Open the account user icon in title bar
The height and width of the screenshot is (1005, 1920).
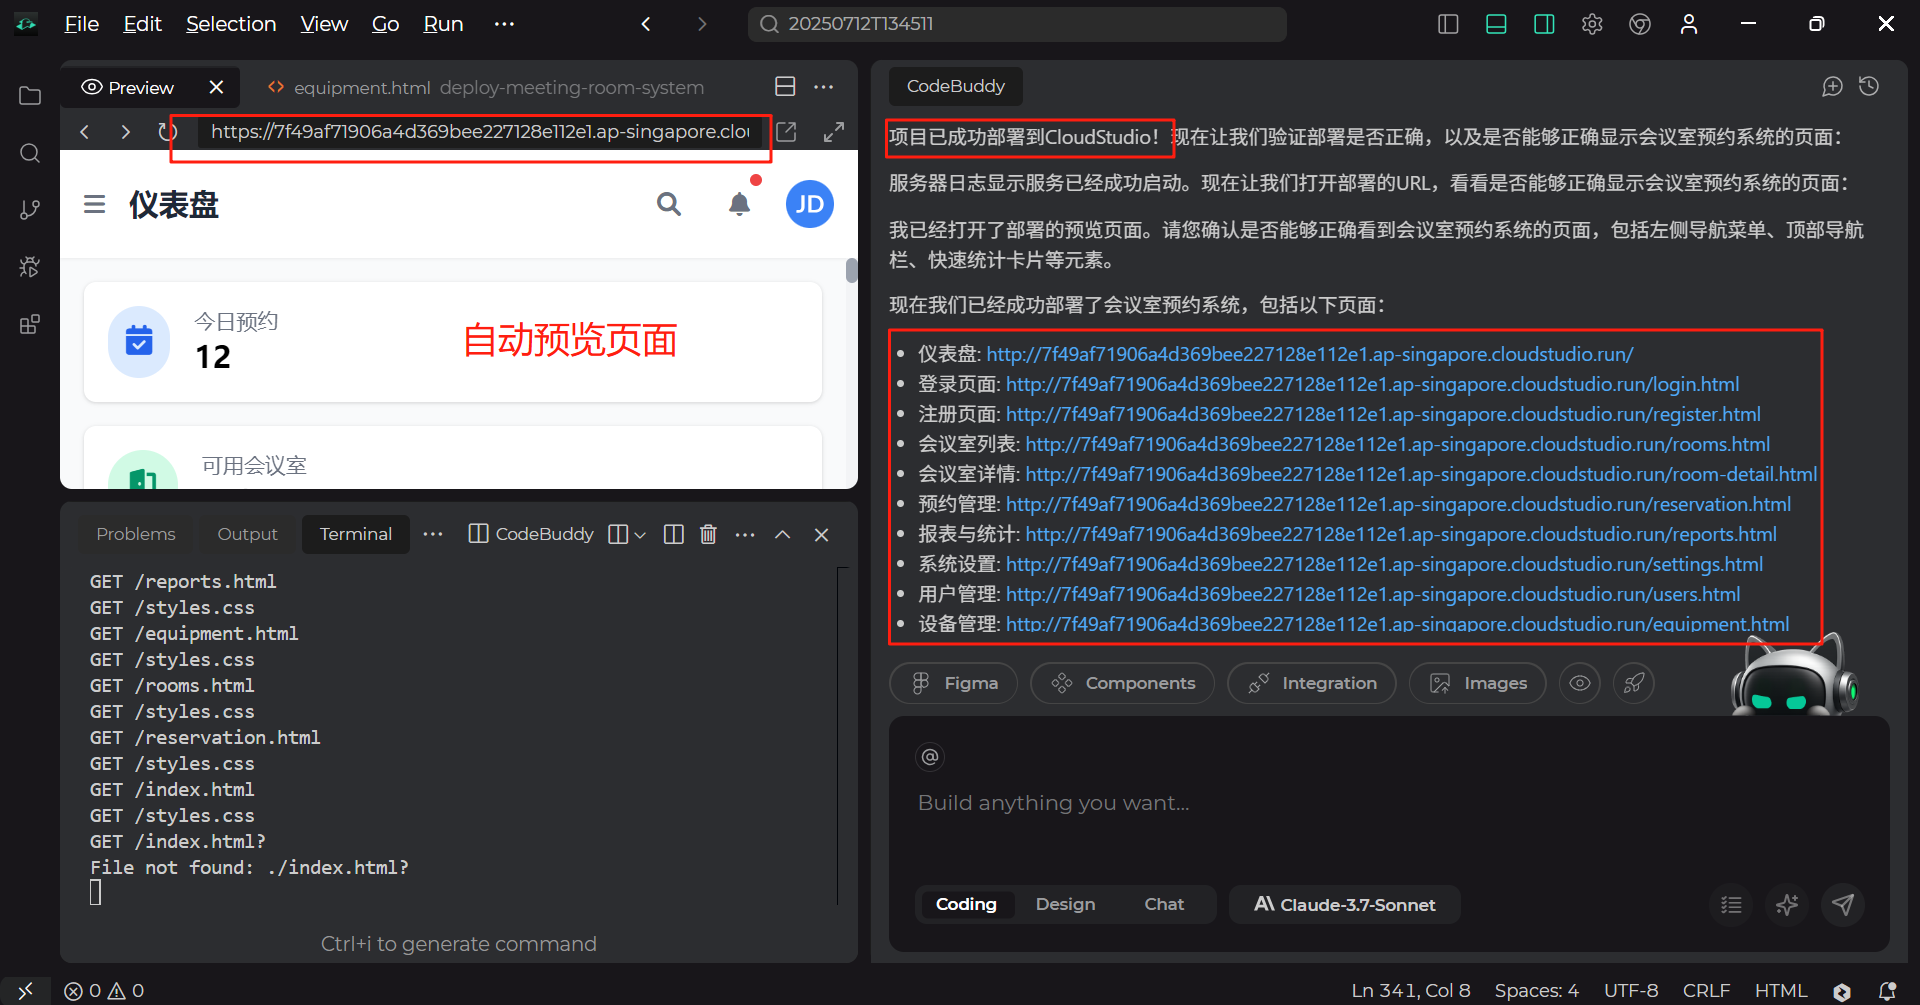coord(1689,24)
